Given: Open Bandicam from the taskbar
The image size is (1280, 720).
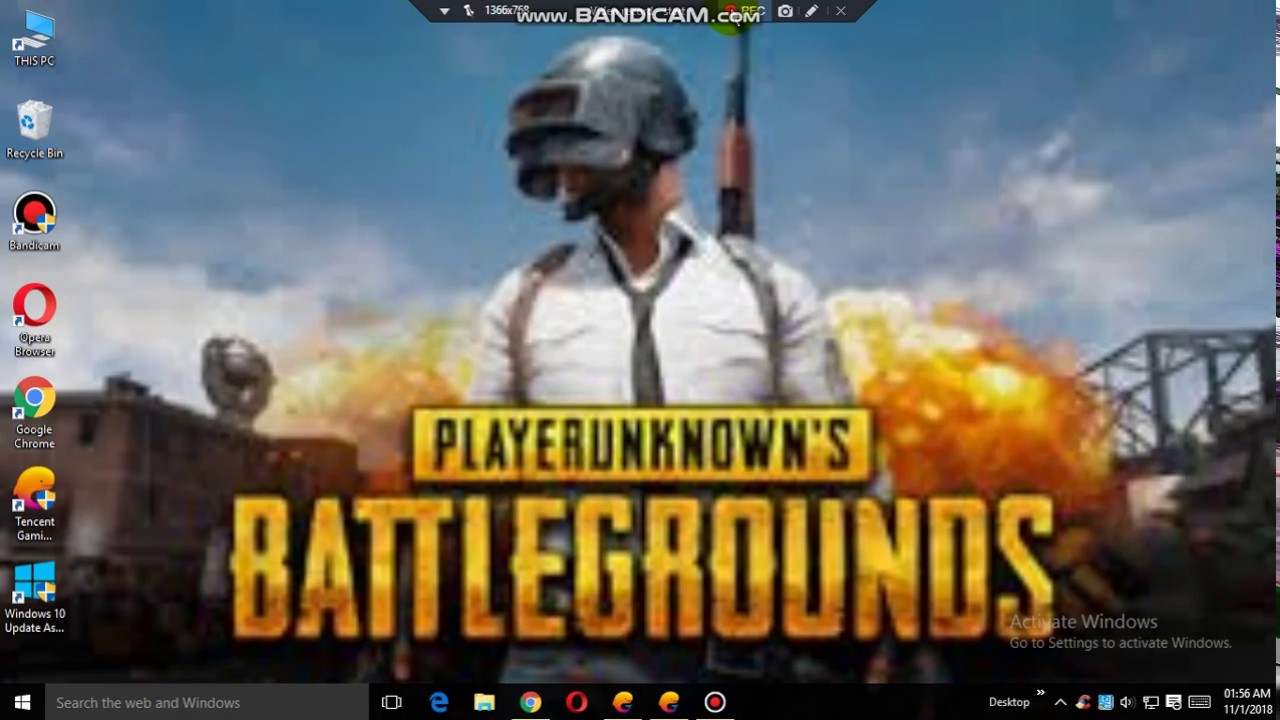Looking at the screenshot, I should point(714,702).
